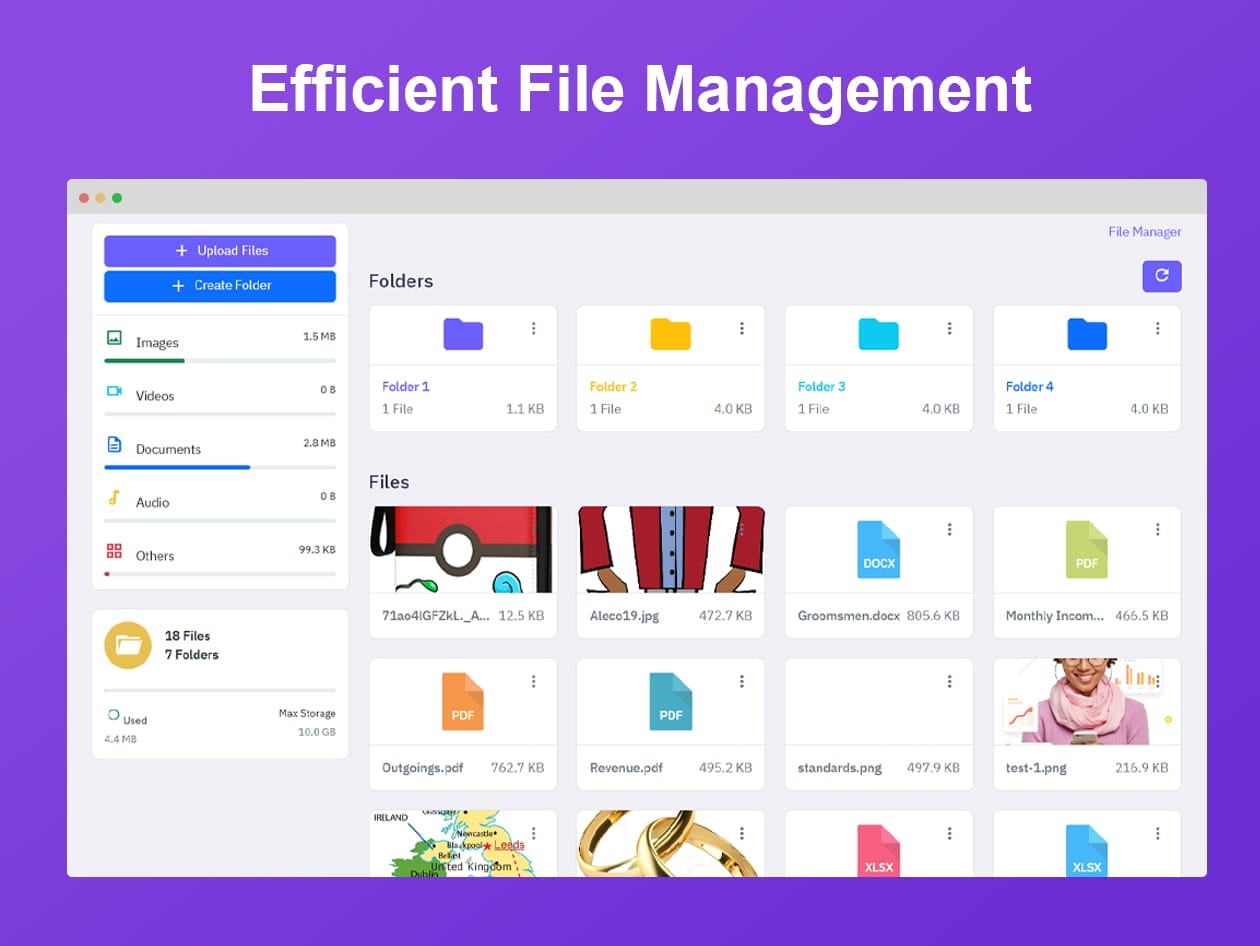
Task: Open options menu for standards.png
Action: pyautogui.click(x=949, y=681)
